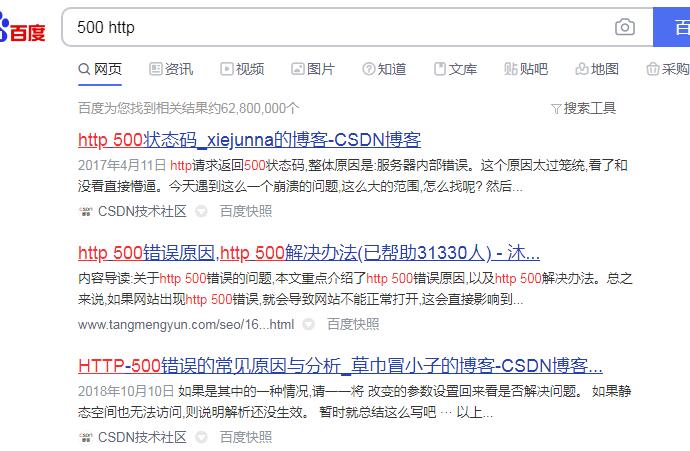Open result 'http 500错误原因,http 500解决办法'

tap(309, 253)
